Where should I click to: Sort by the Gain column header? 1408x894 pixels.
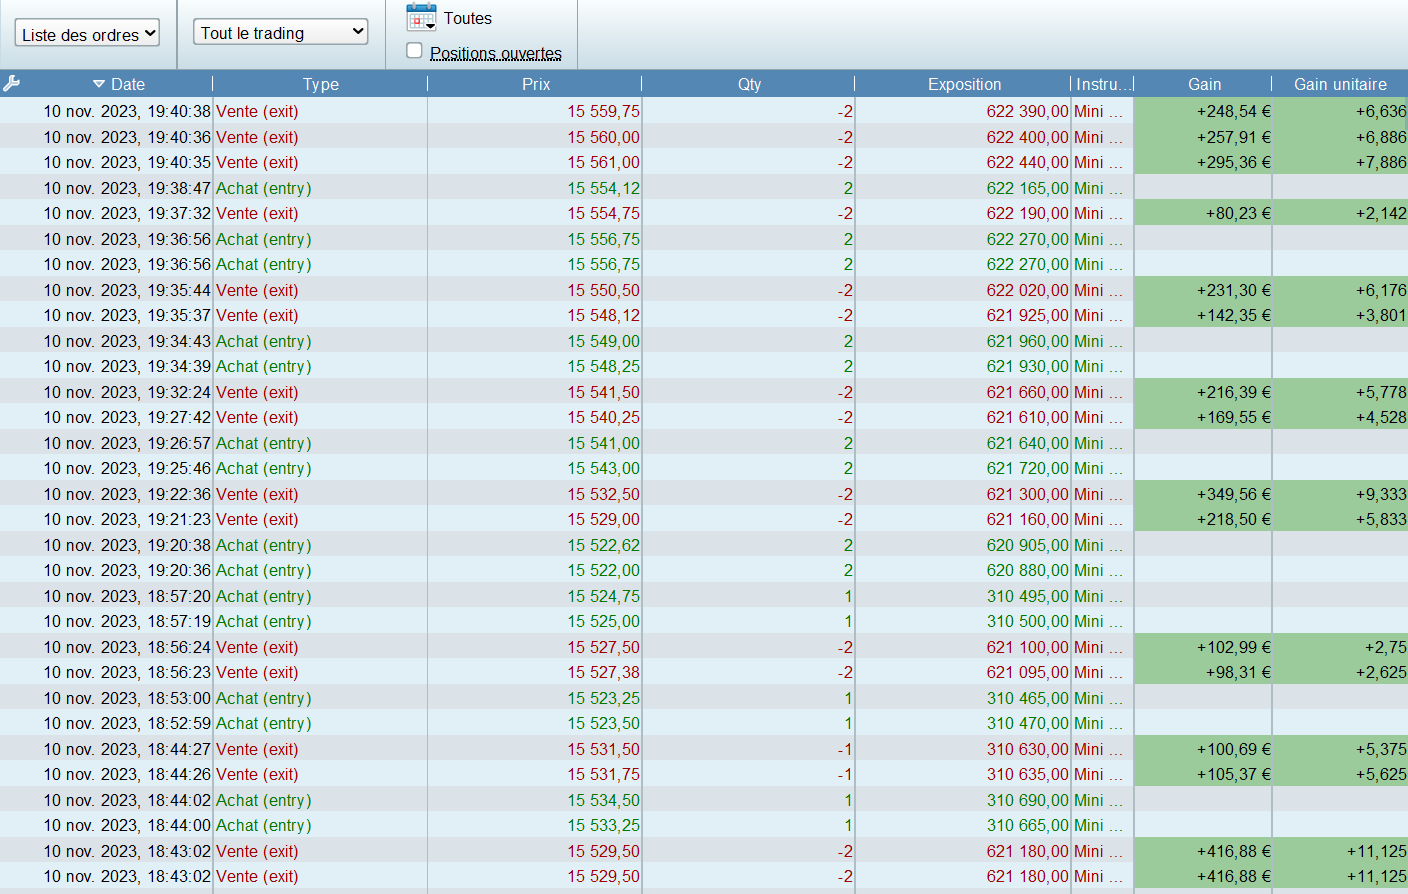point(1203,84)
